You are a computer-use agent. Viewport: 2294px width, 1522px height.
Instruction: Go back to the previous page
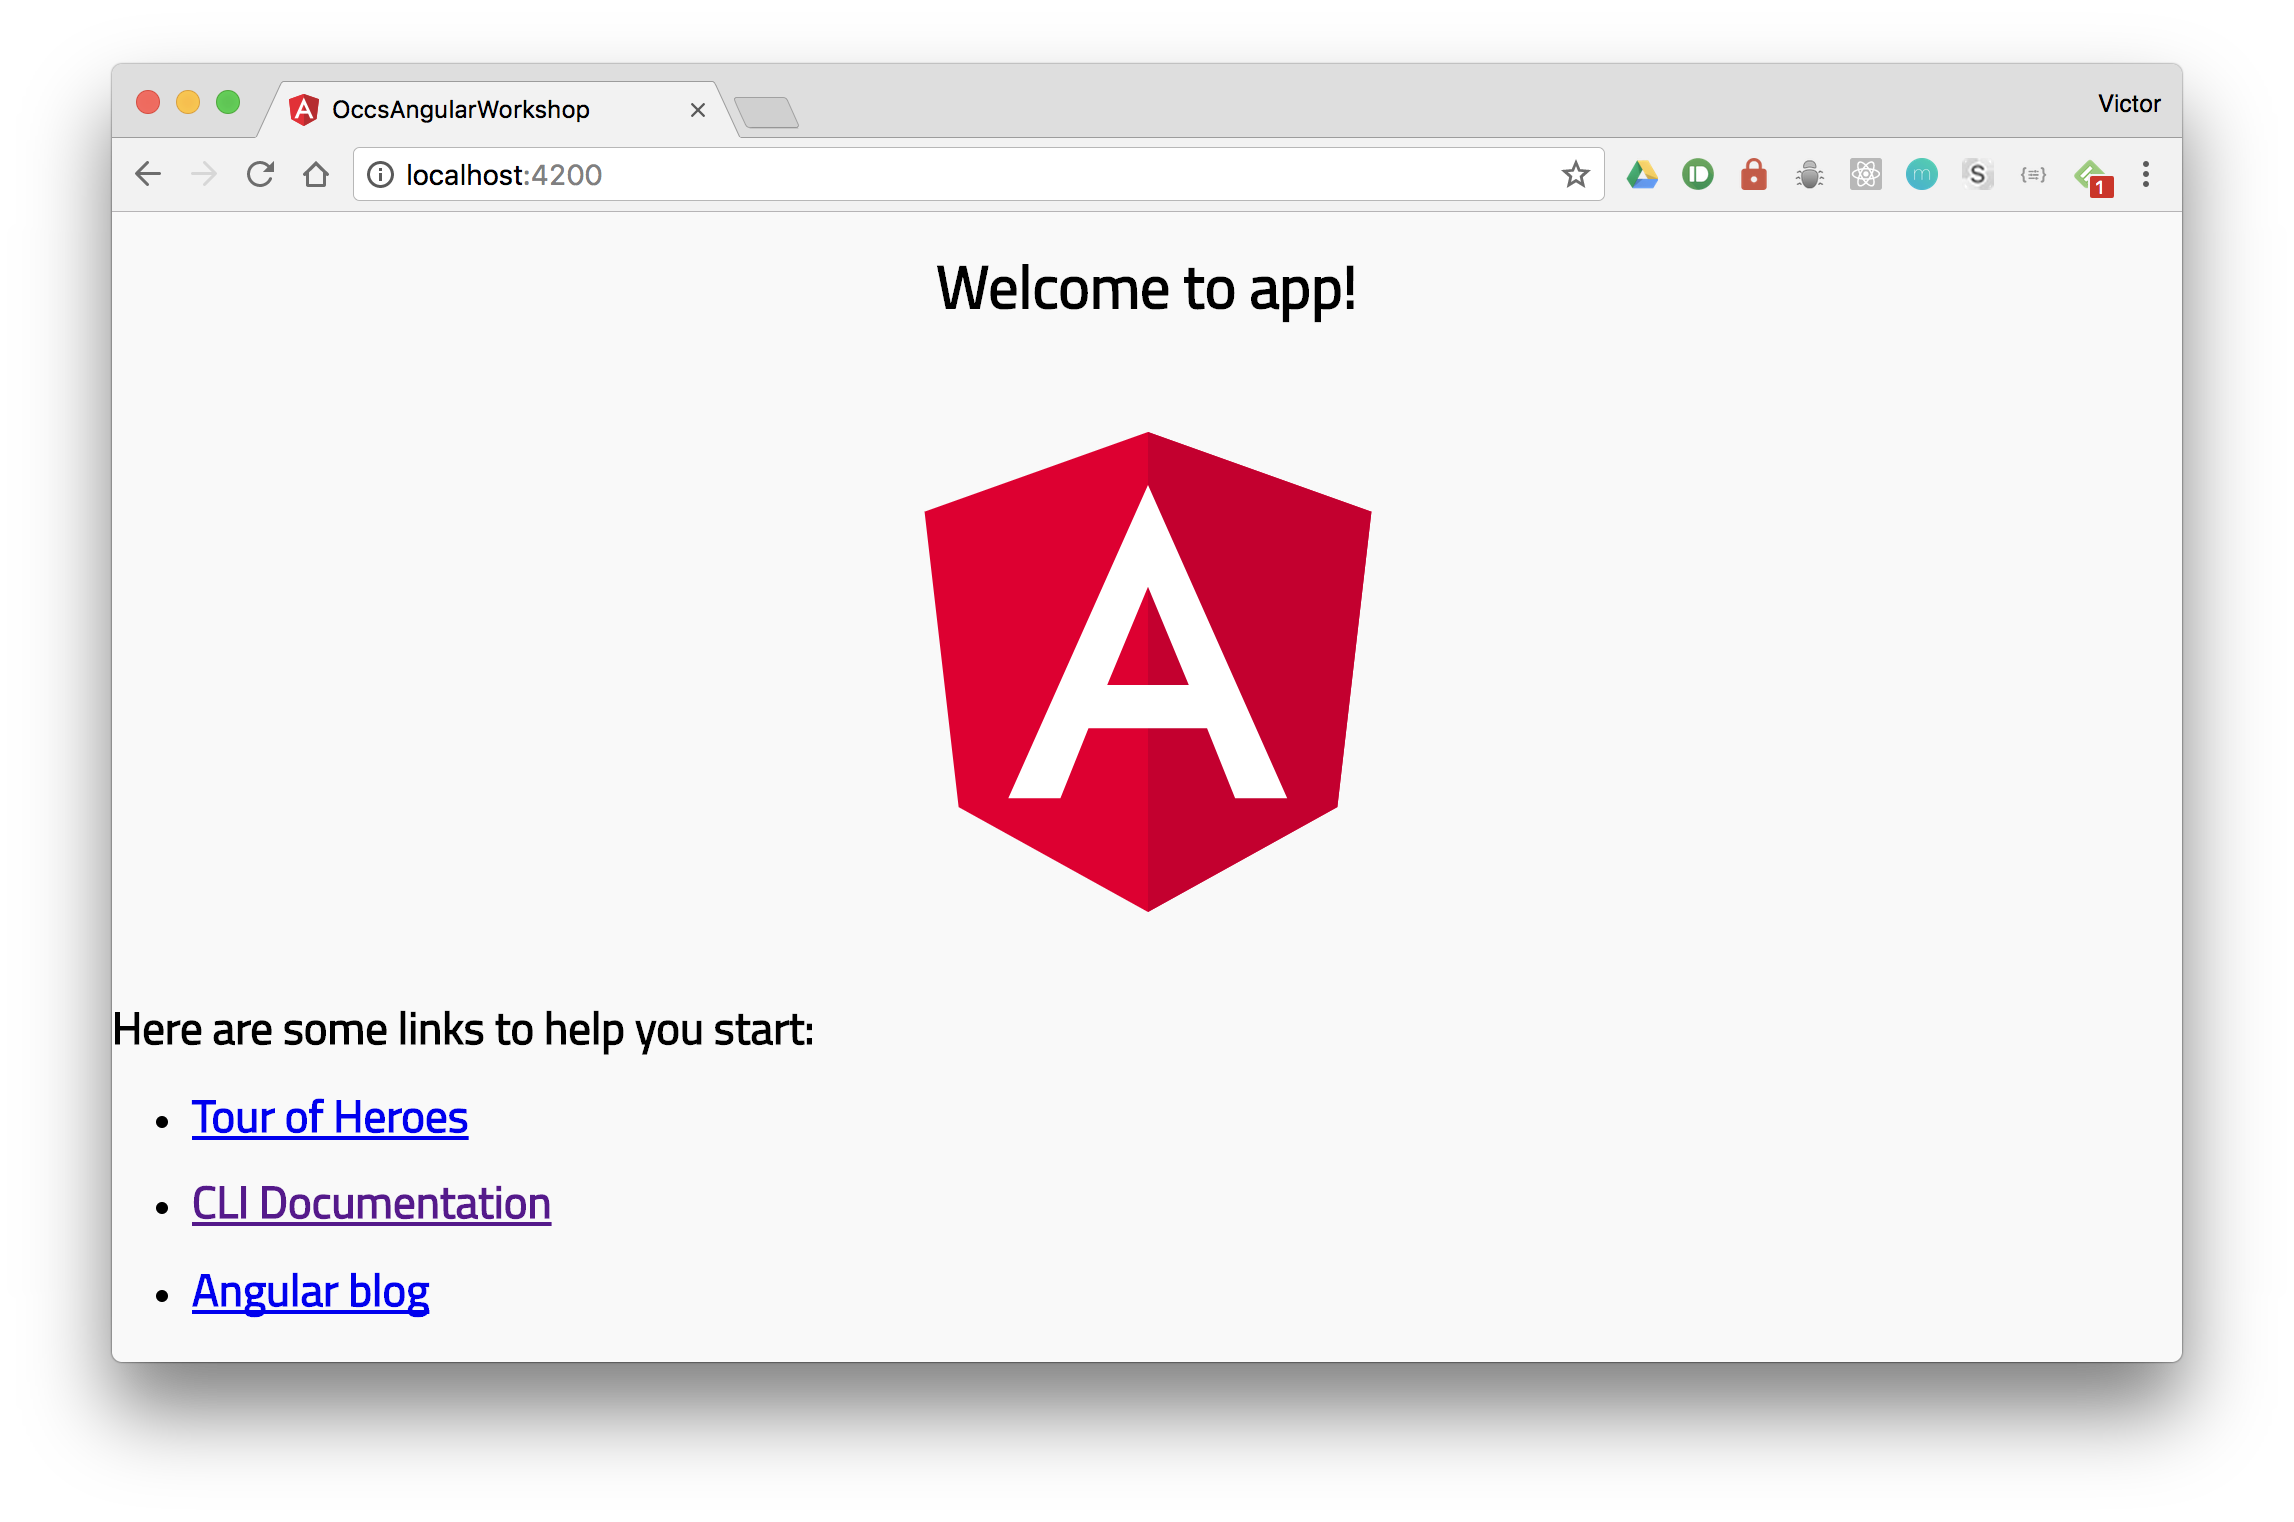pyautogui.click(x=148, y=175)
